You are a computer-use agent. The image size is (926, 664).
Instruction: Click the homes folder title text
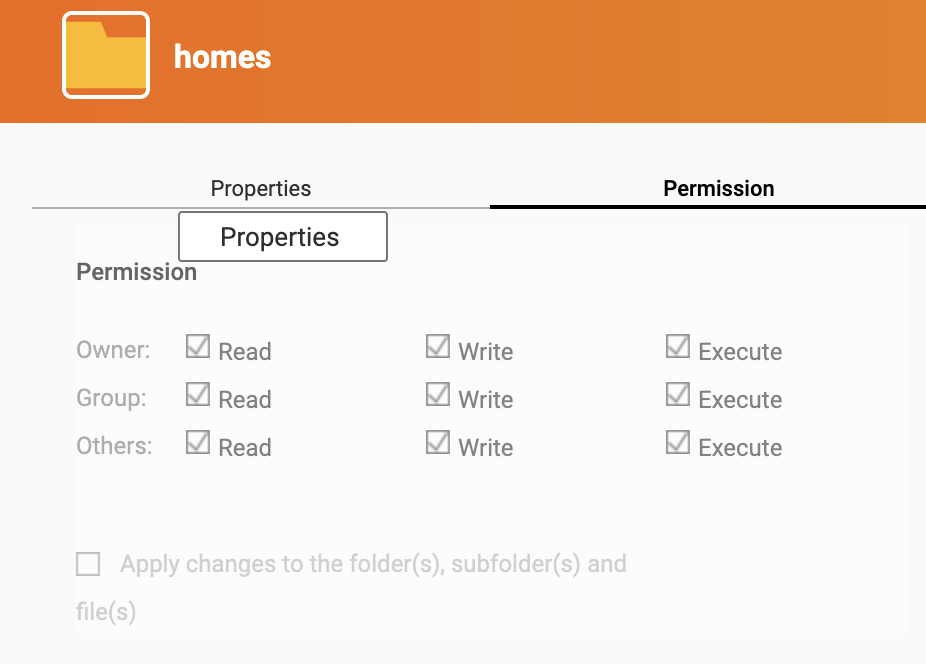223,57
